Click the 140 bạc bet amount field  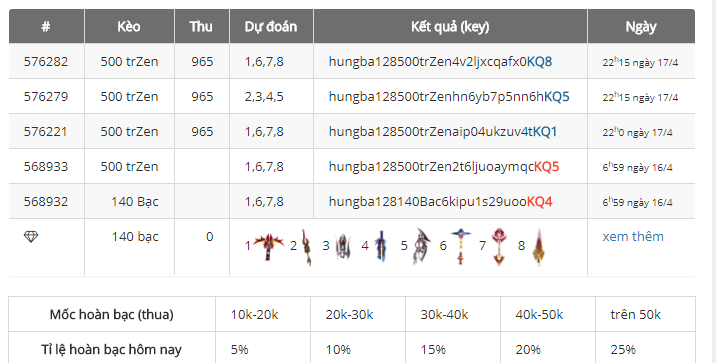pos(135,237)
